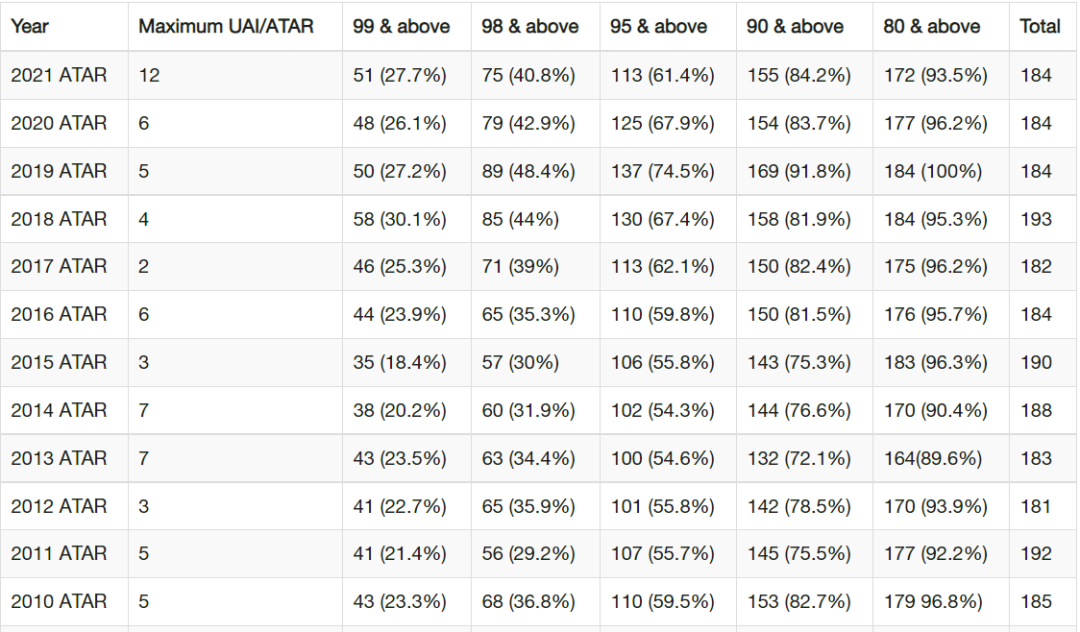Click the 2010 ATAR year cell
1080x632 pixels.
pyautogui.click(x=59, y=602)
